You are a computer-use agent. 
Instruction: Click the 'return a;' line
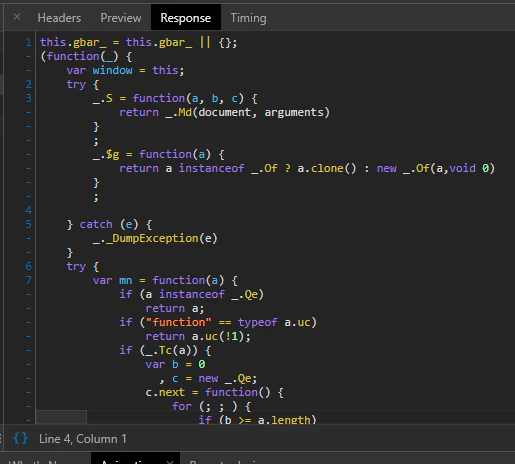[x=175, y=308]
